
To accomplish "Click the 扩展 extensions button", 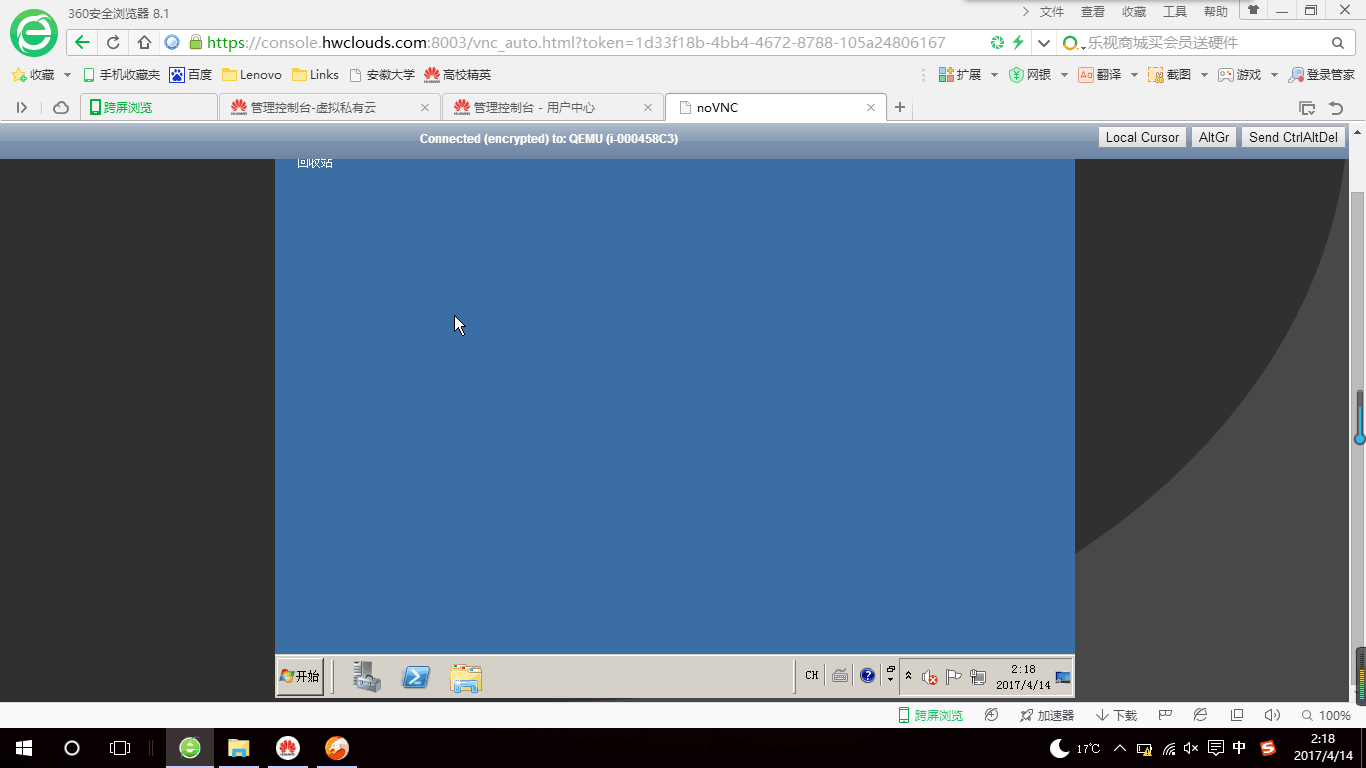I will 960,75.
